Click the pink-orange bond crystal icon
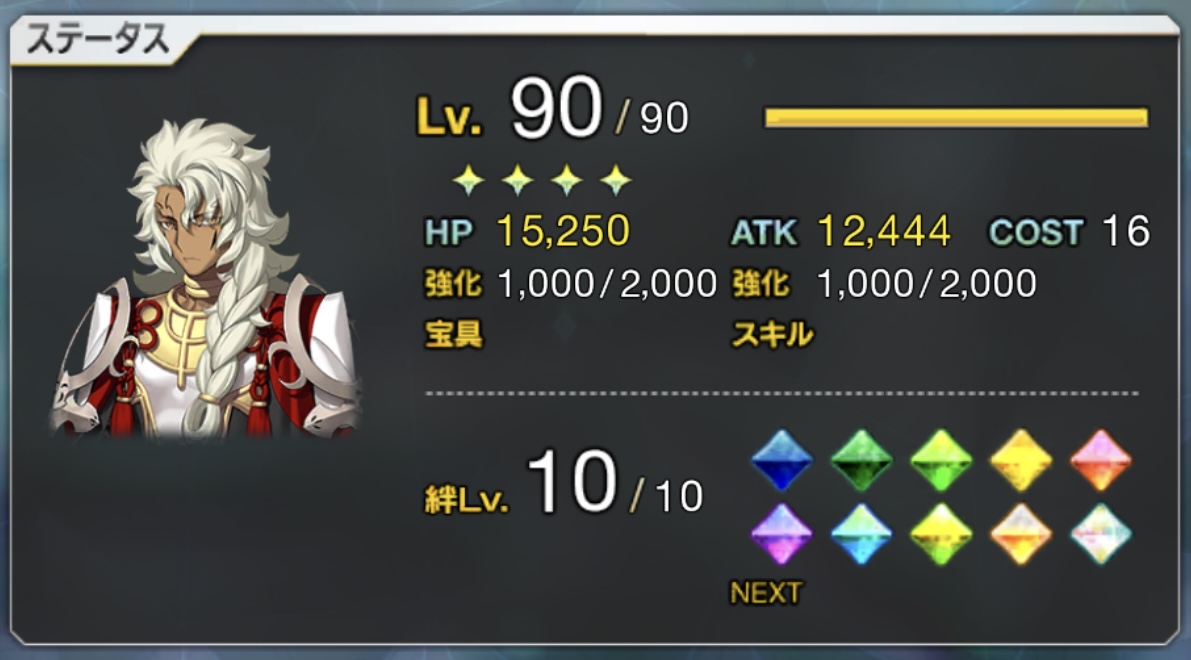Screen dimensions: 1191x660 tap(1101, 461)
